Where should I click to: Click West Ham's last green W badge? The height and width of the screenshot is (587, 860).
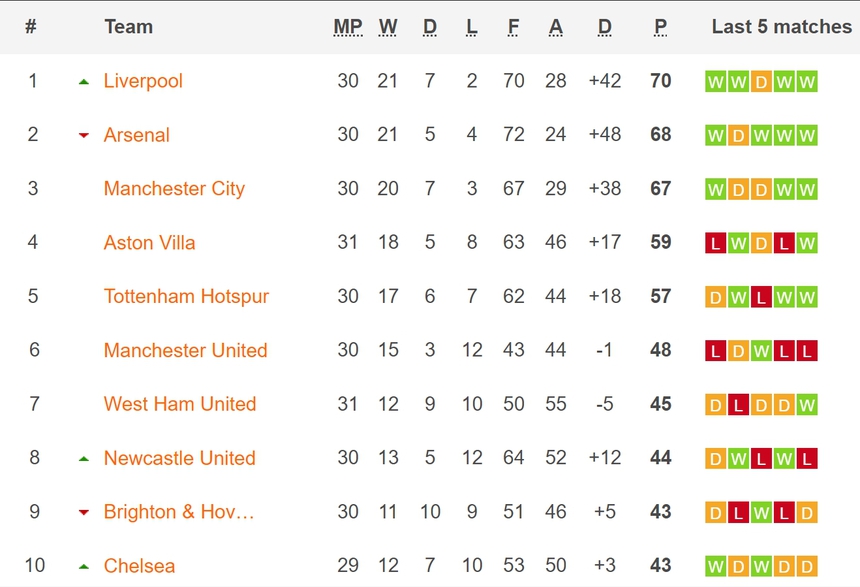[807, 405]
